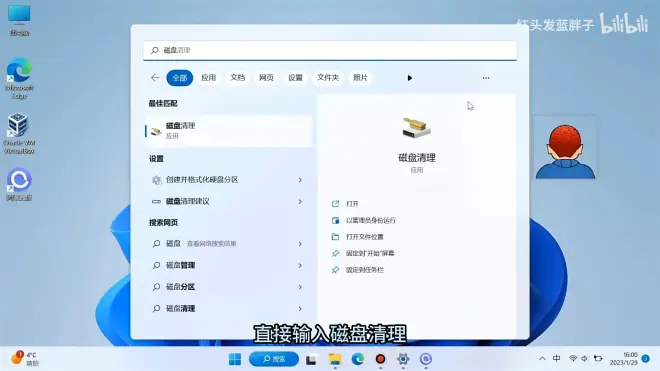Expand chevron for 磁盘清理 web suggestion
Image resolution: width=660 pixels, height=371 pixels.
[300, 308]
